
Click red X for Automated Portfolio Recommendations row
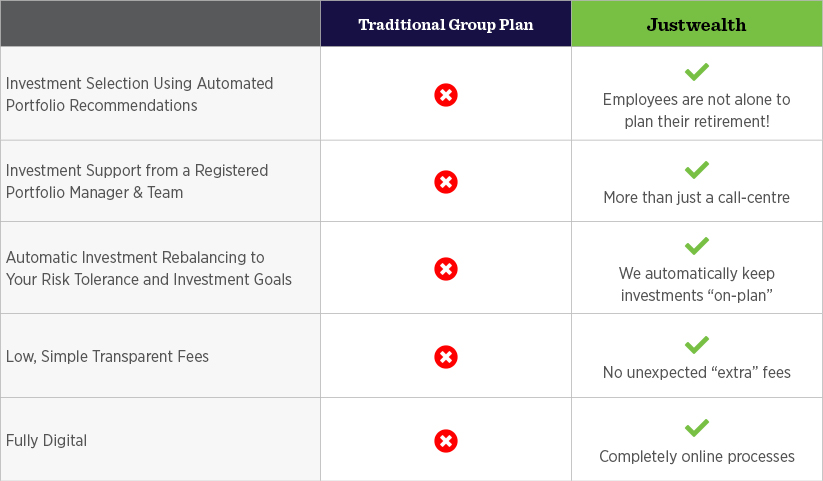coord(446,95)
